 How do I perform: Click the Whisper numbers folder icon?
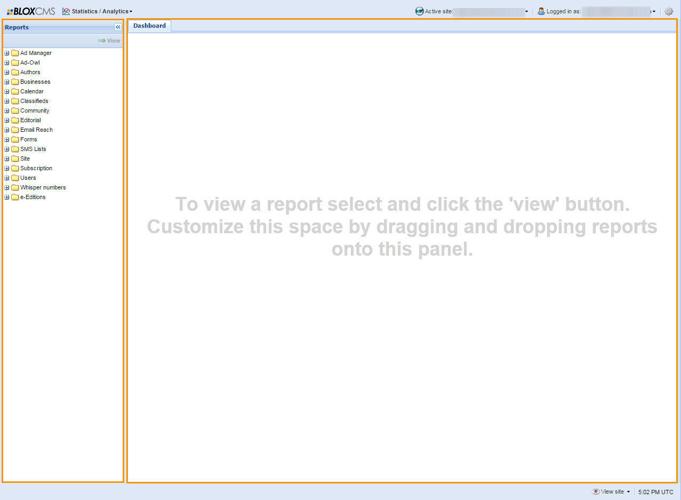click(x=15, y=187)
